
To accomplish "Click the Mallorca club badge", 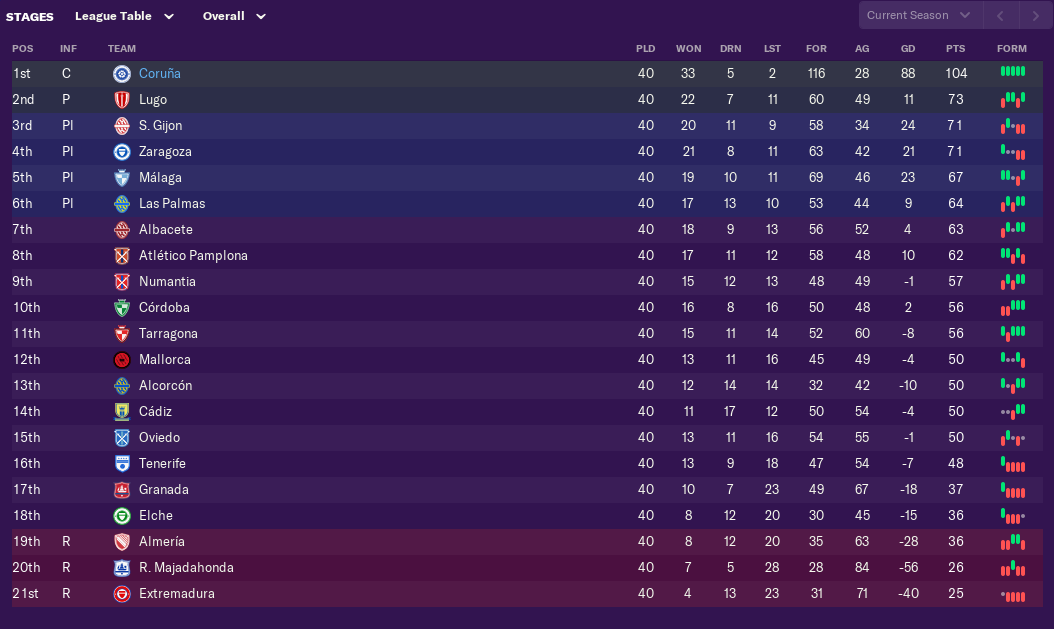I will (122, 360).
